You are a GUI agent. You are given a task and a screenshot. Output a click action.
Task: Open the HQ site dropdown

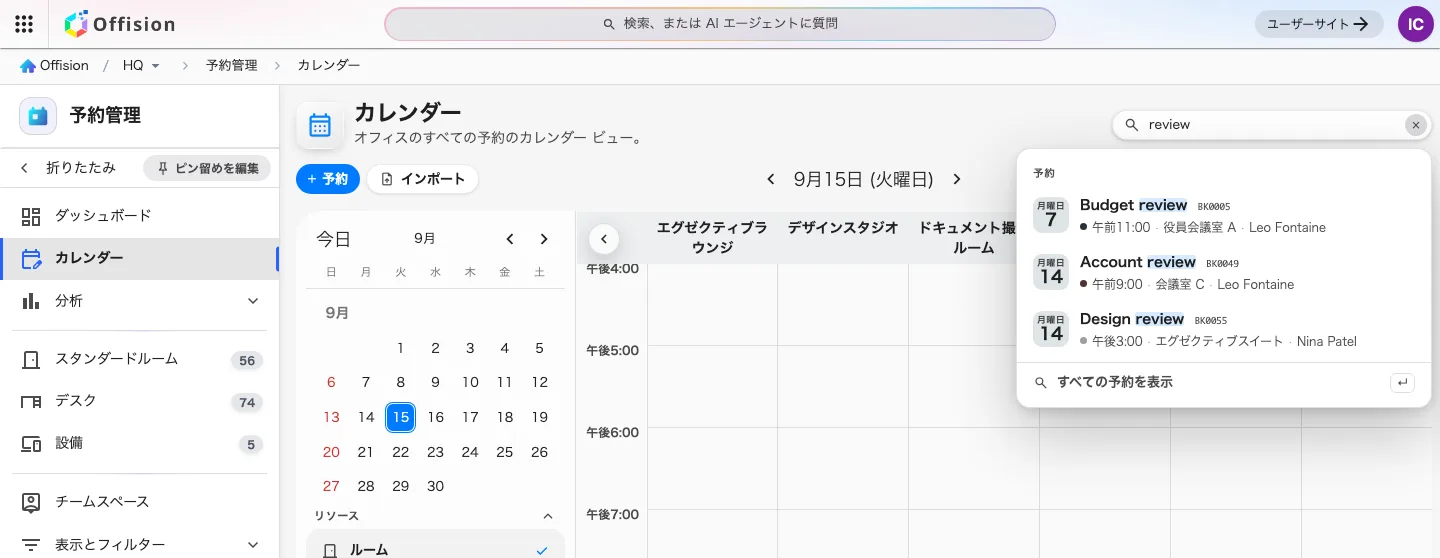point(141,65)
